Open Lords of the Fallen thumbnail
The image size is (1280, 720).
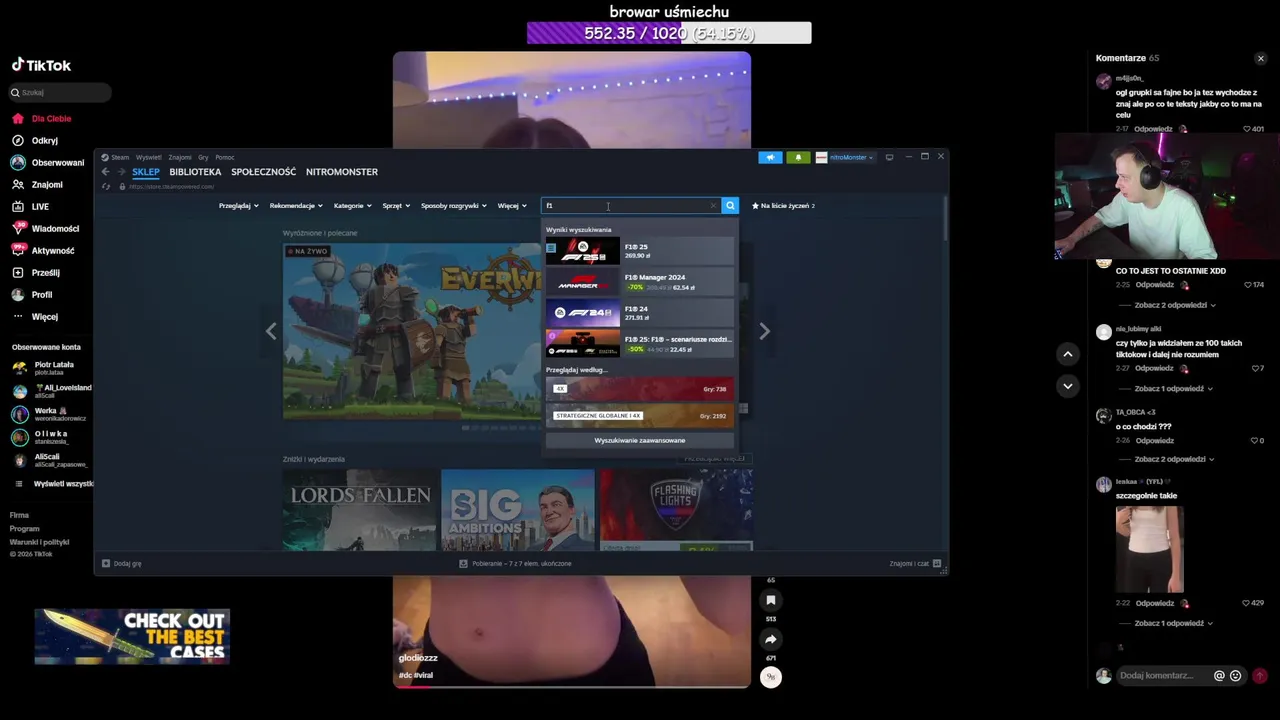coord(359,510)
